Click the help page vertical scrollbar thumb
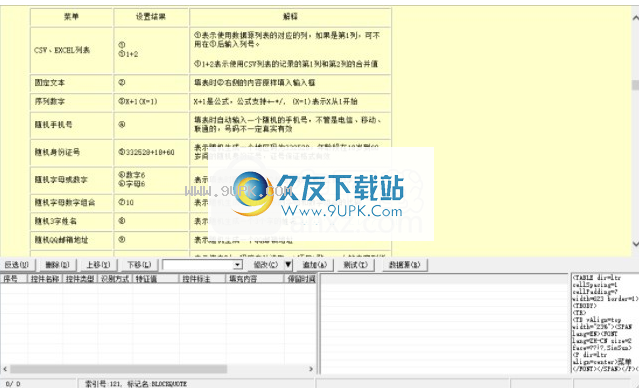The image size is (643, 388). click(636, 85)
